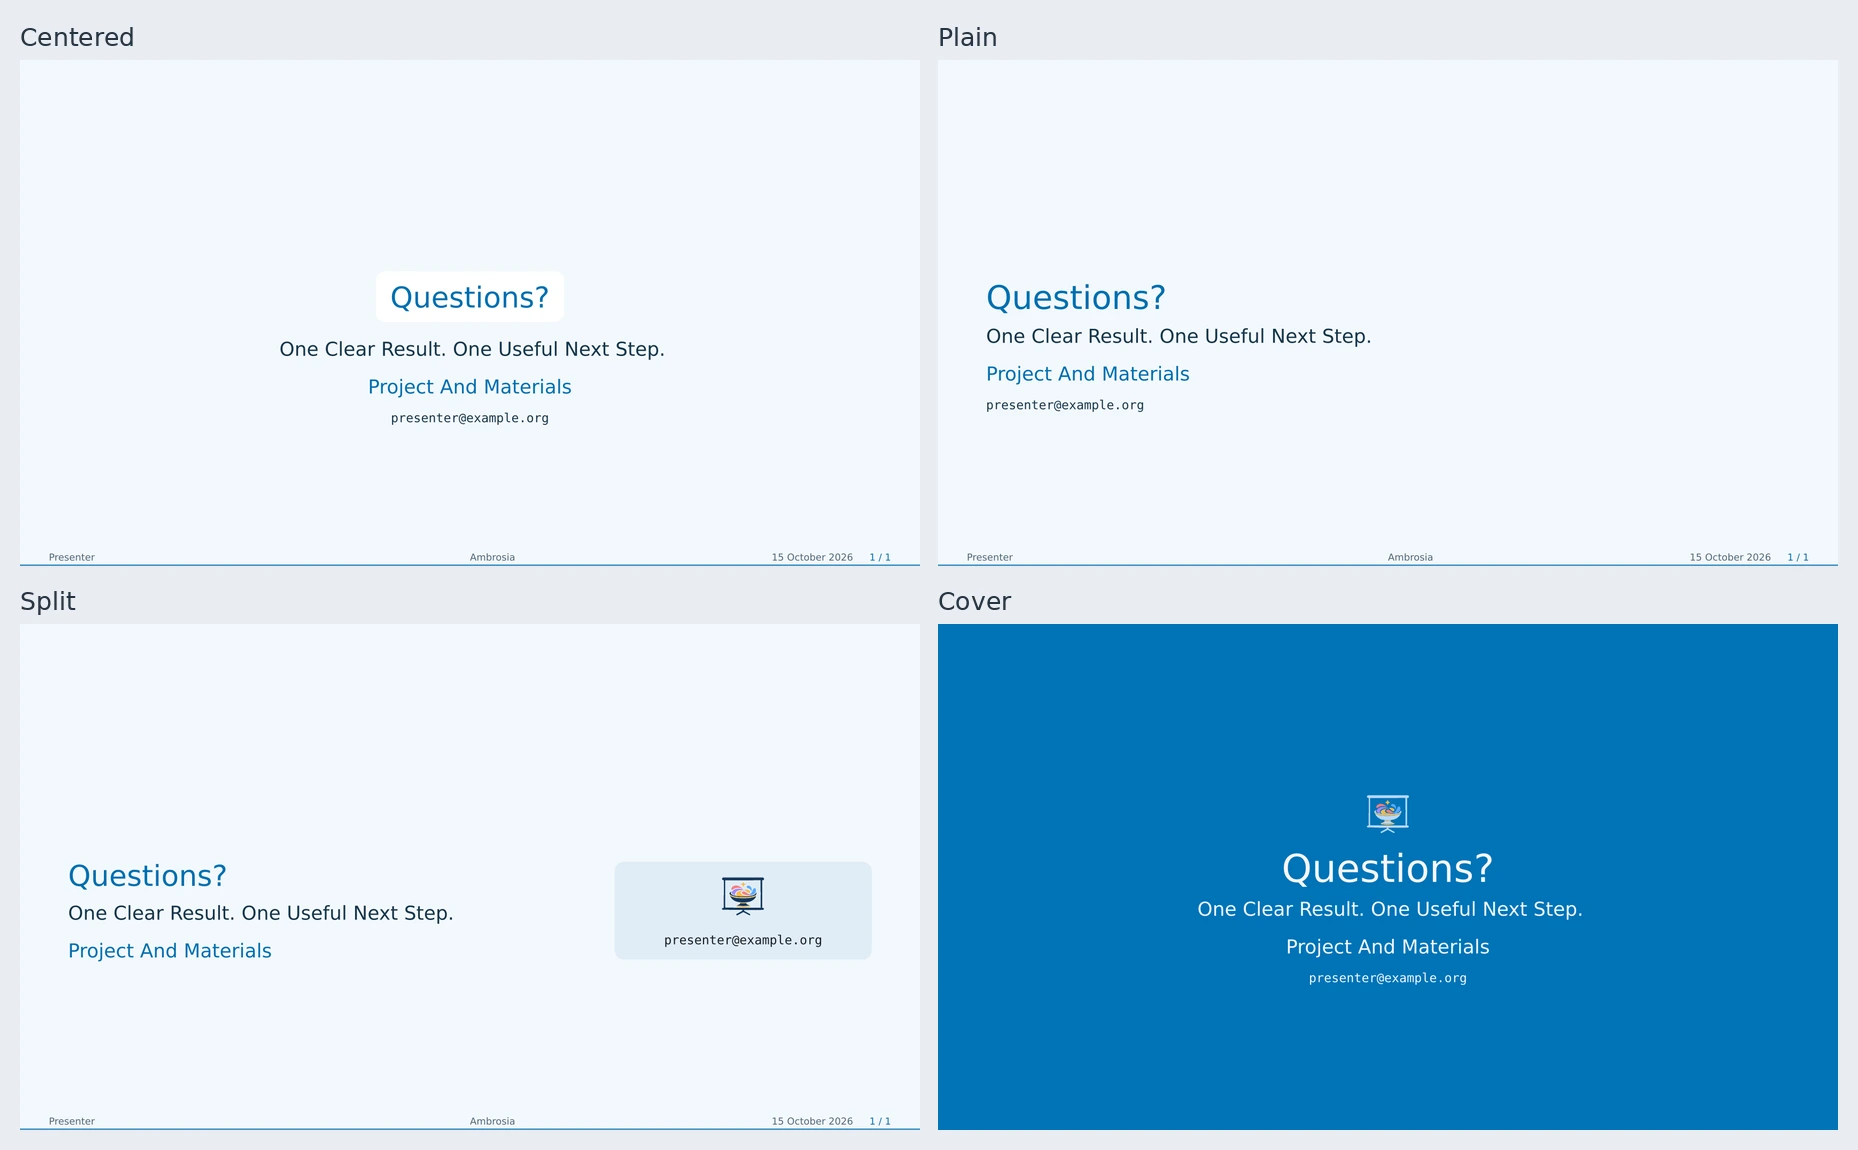Click the presentation icon on the Cover slide
This screenshot has width=1858, height=1150.
click(x=1388, y=813)
